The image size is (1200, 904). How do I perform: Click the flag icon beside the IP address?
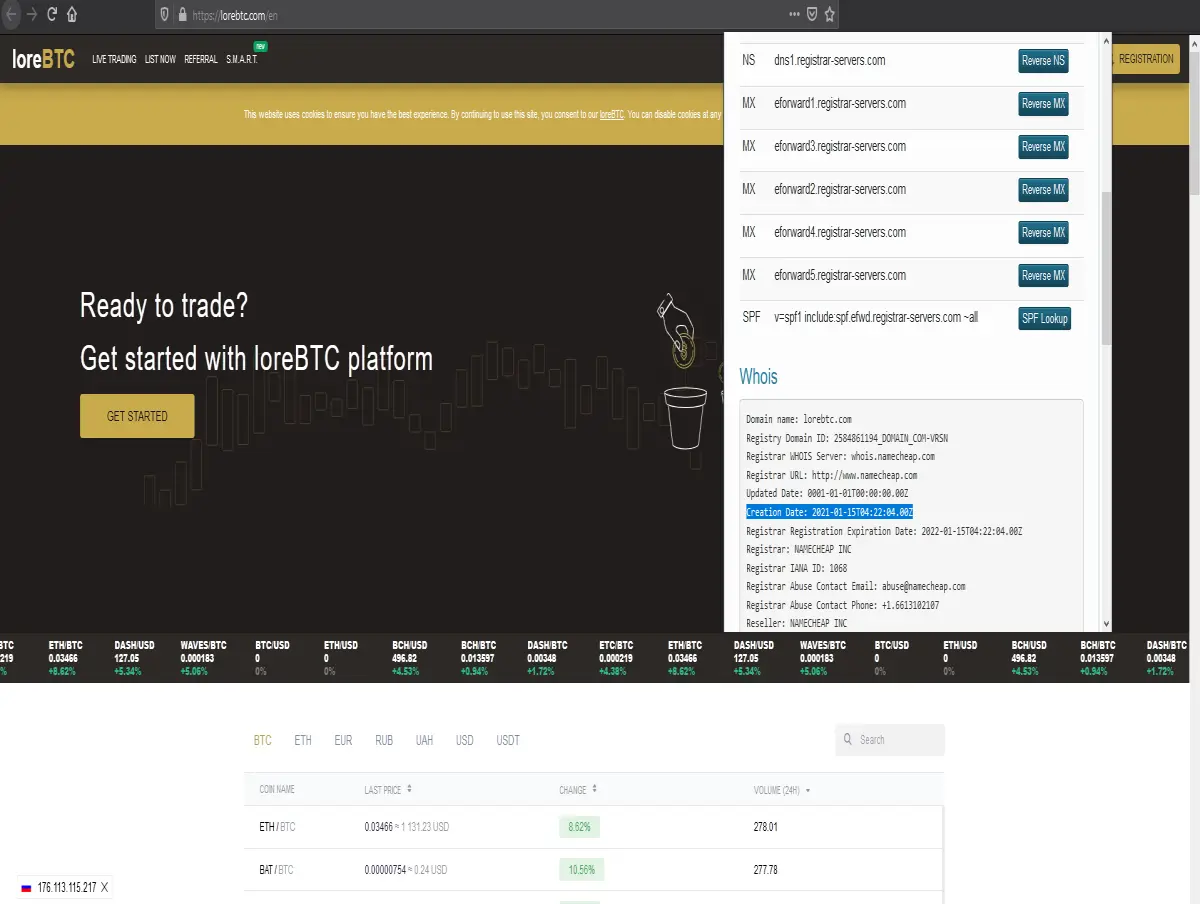[x=26, y=888]
